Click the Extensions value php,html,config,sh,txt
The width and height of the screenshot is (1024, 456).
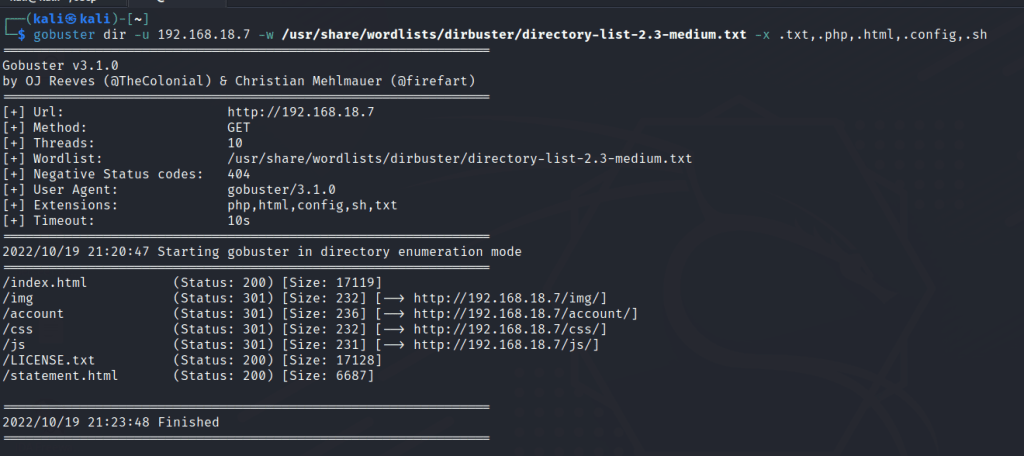[x=312, y=205]
